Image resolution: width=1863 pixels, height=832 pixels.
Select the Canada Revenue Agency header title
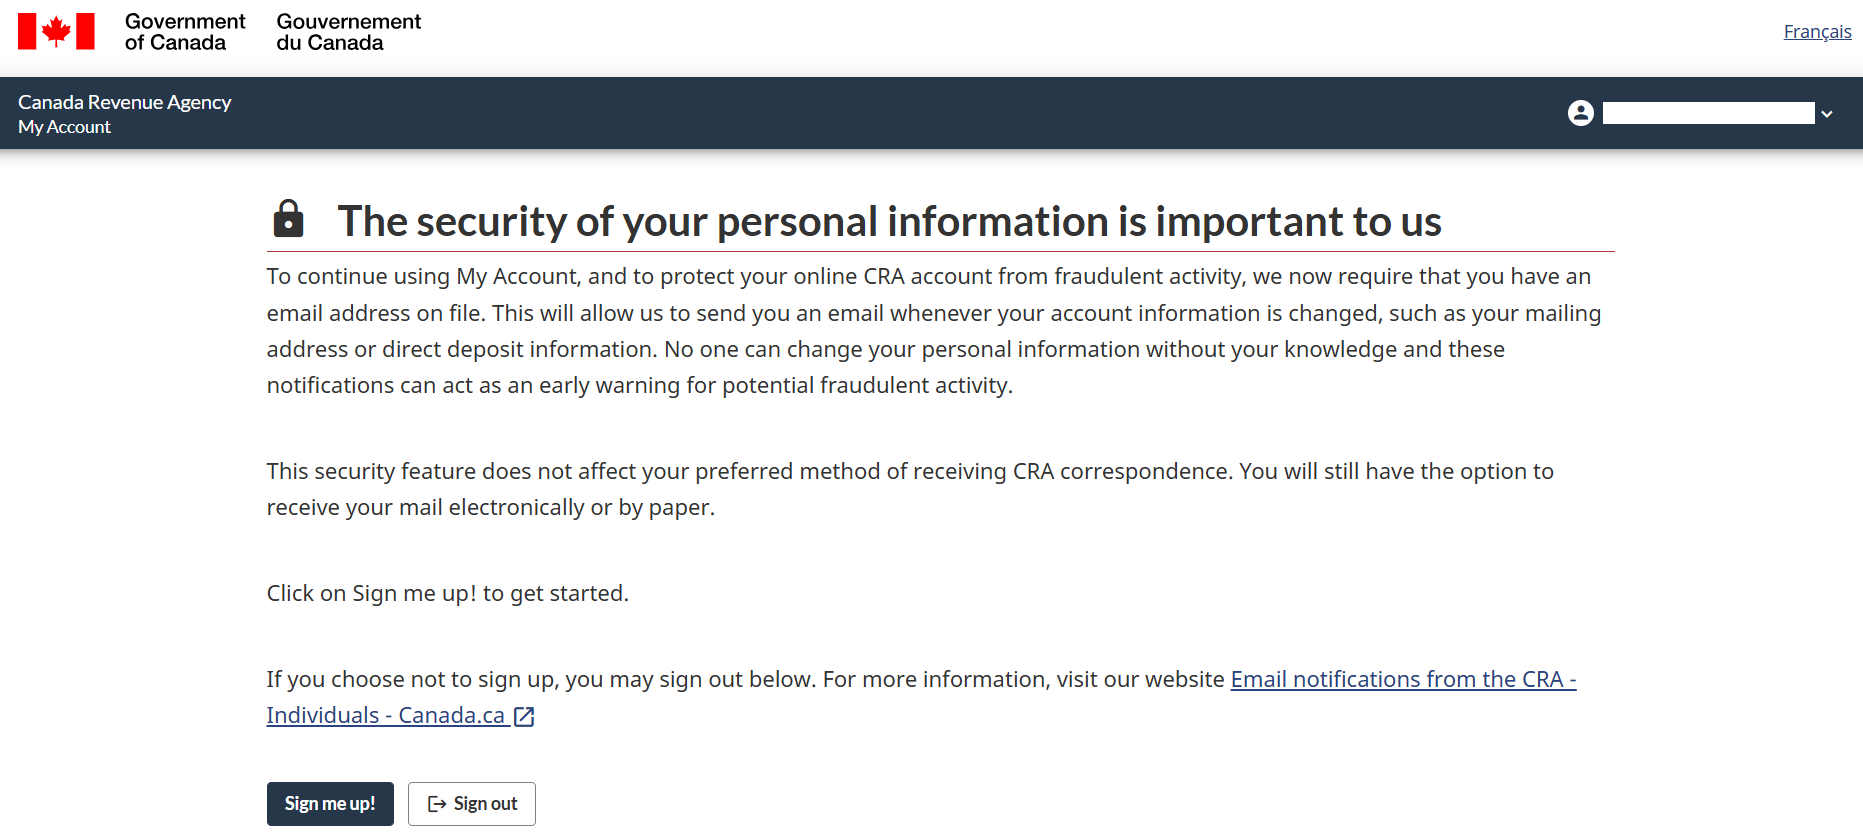click(125, 102)
